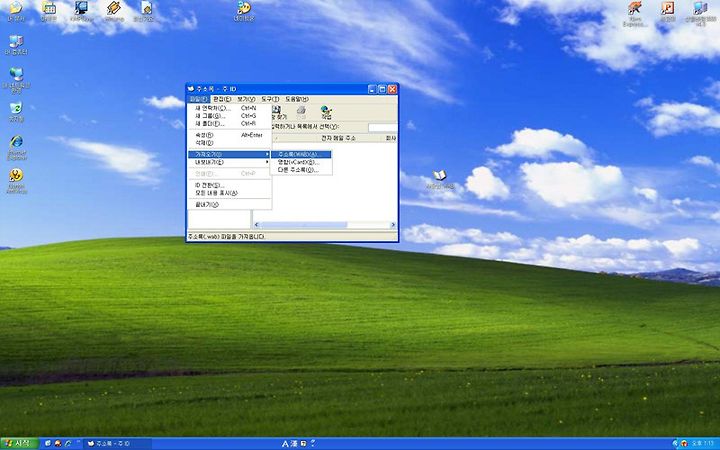This screenshot has width=720, height=450.
Task: Activate the 주소록 - 주 ID taskbar button
Action: pyautogui.click(x=118, y=444)
